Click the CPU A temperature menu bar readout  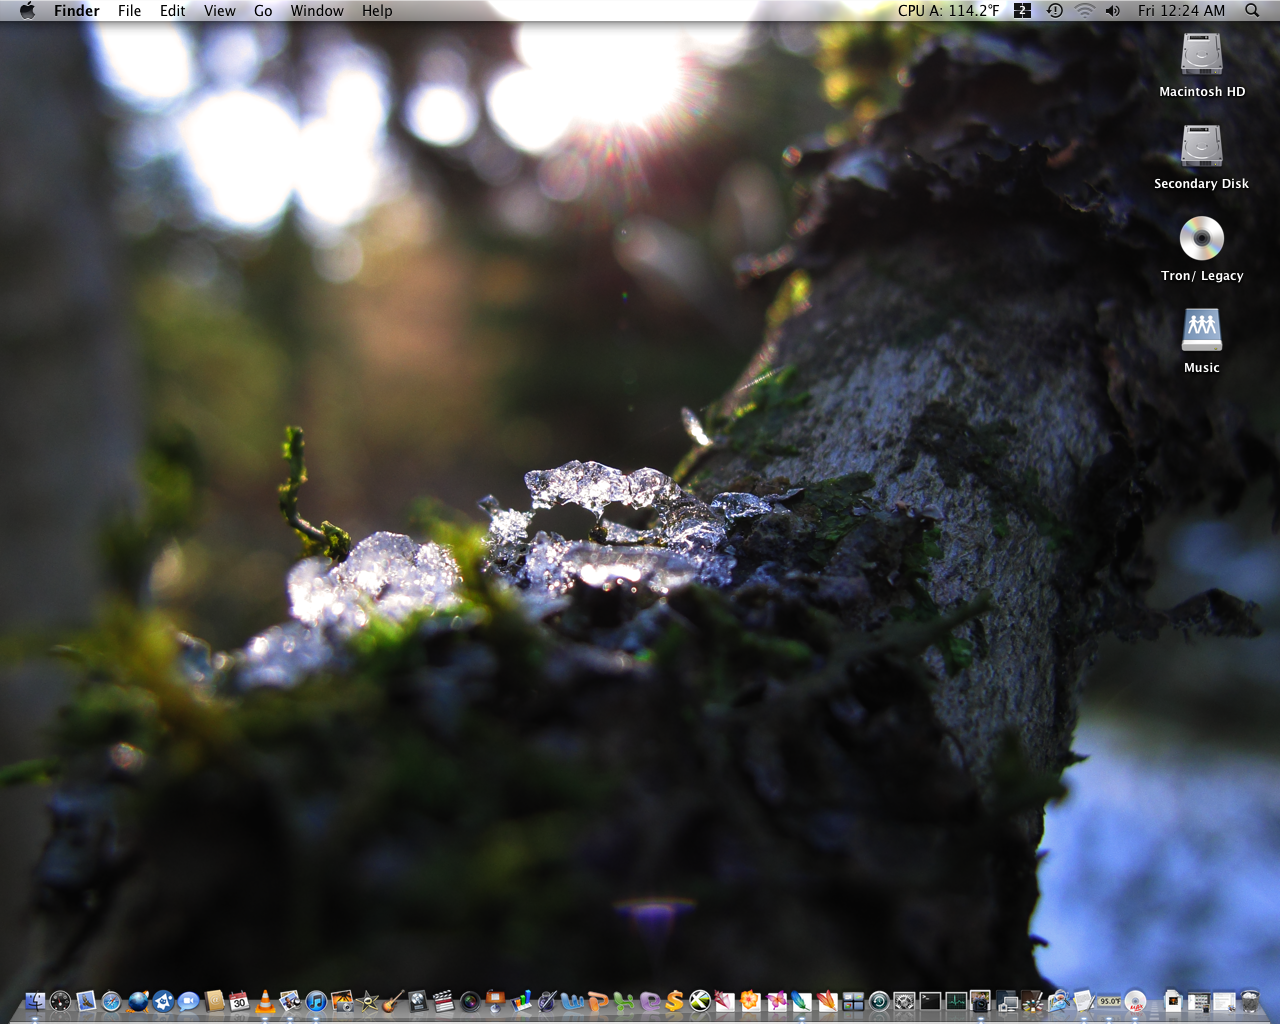[x=949, y=11]
